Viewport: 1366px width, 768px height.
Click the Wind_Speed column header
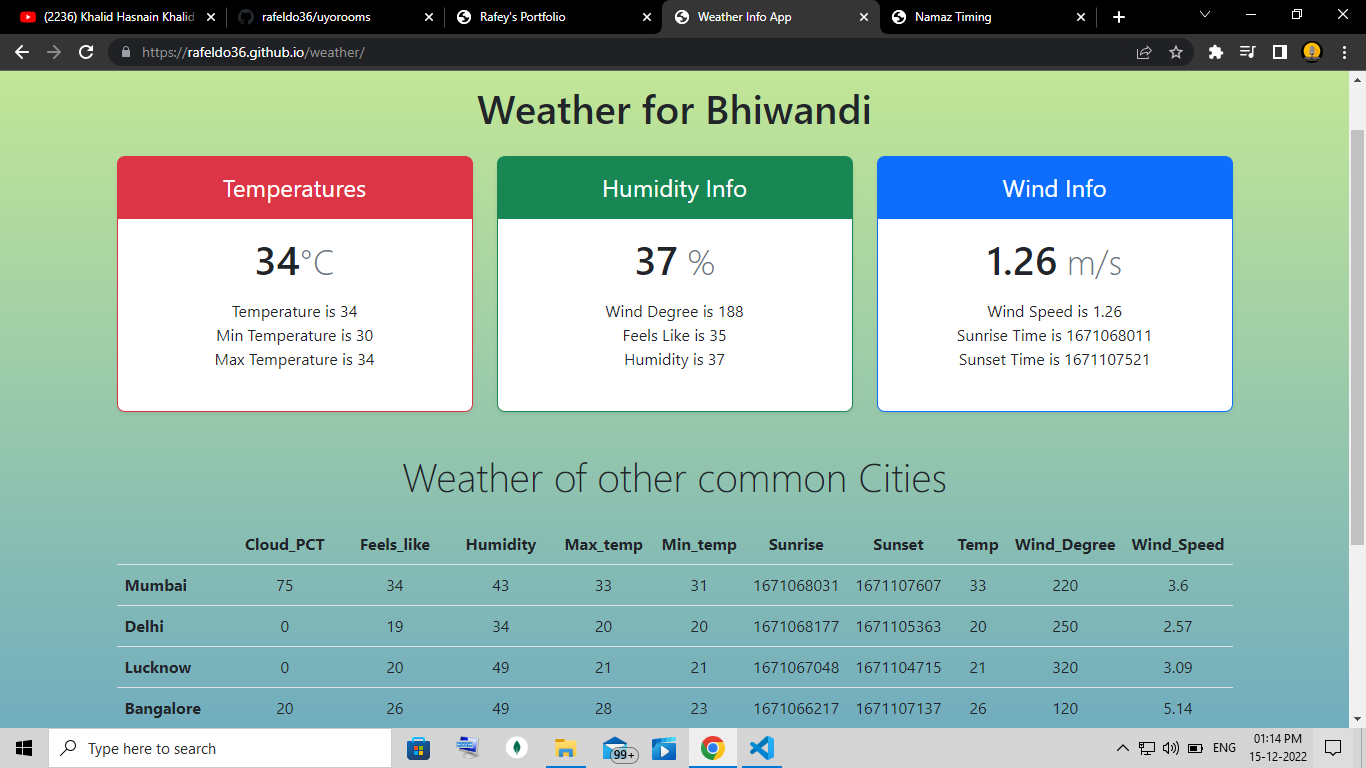click(1178, 544)
